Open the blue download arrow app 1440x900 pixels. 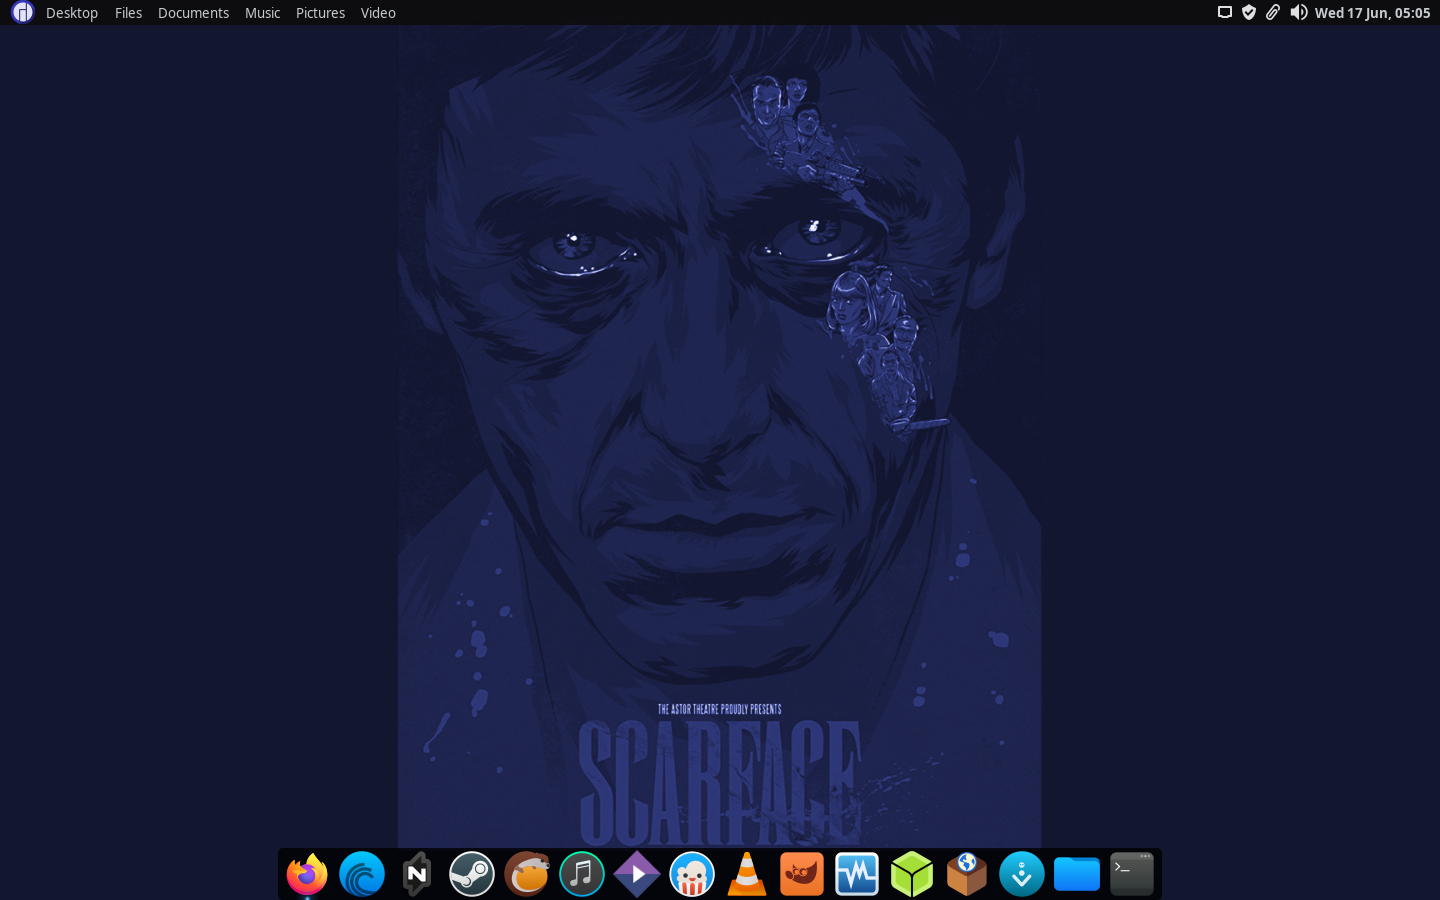pos(1022,874)
